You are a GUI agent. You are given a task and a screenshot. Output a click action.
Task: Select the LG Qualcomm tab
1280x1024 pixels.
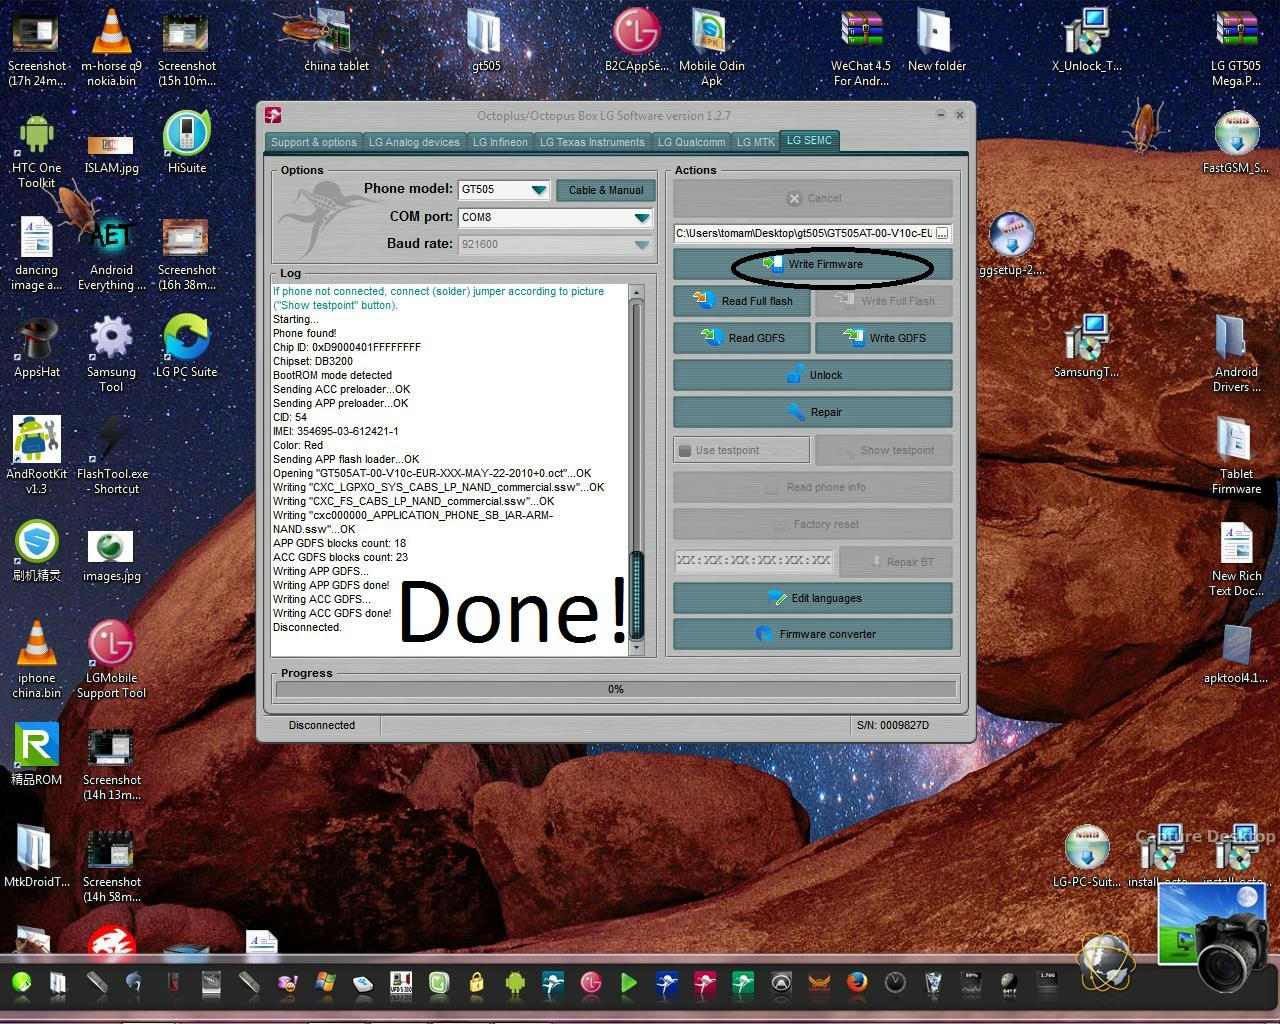691,142
